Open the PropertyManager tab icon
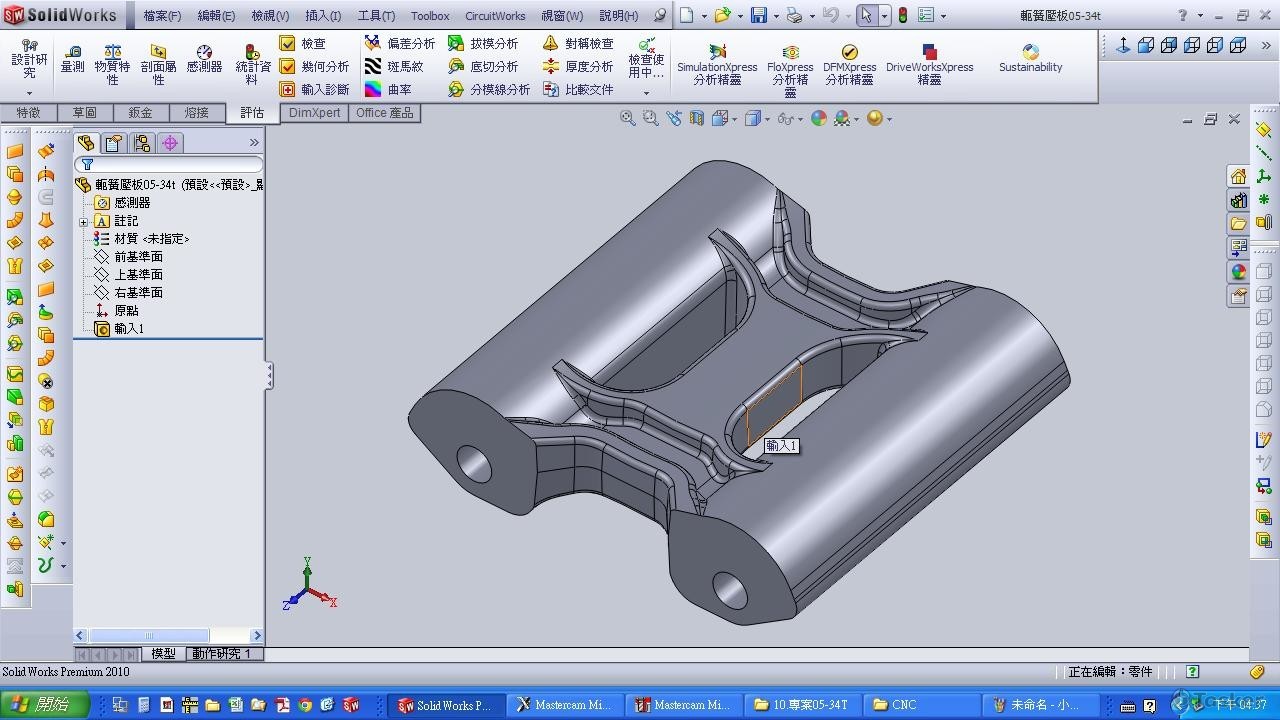Viewport: 1280px width, 720px height. (x=114, y=143)
